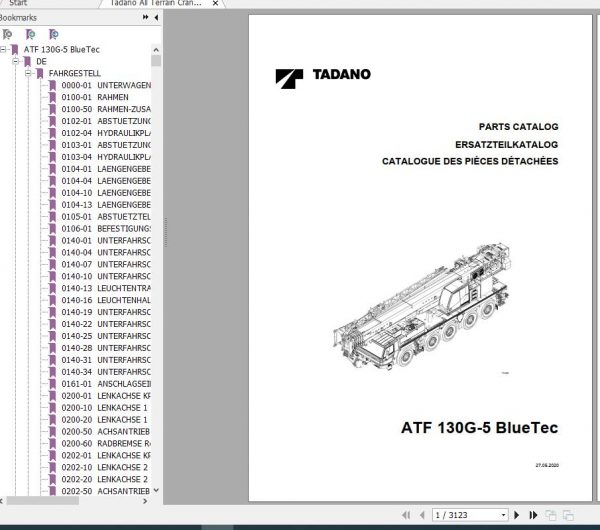
Task: Collapse the DE bookmark node
Action: click(15, 61)
